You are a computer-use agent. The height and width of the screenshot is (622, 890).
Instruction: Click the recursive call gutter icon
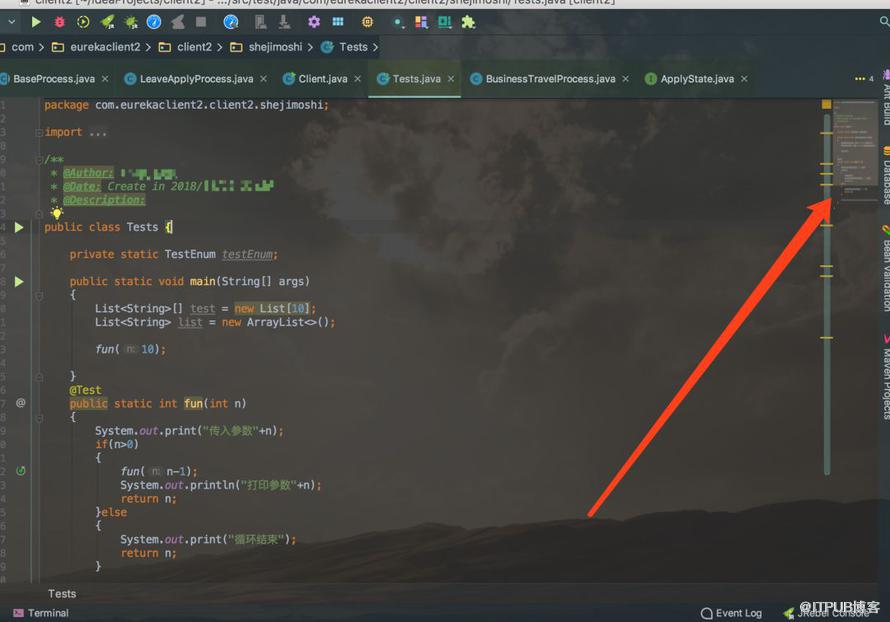coord(20,471)
